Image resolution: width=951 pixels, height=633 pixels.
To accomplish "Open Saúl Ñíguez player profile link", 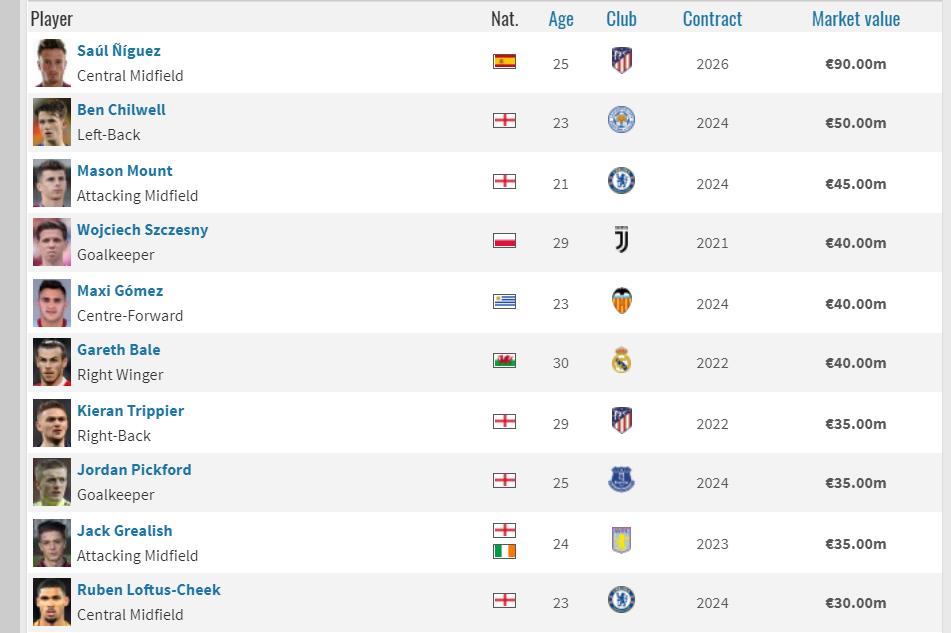I will click(x=118, y=51).
